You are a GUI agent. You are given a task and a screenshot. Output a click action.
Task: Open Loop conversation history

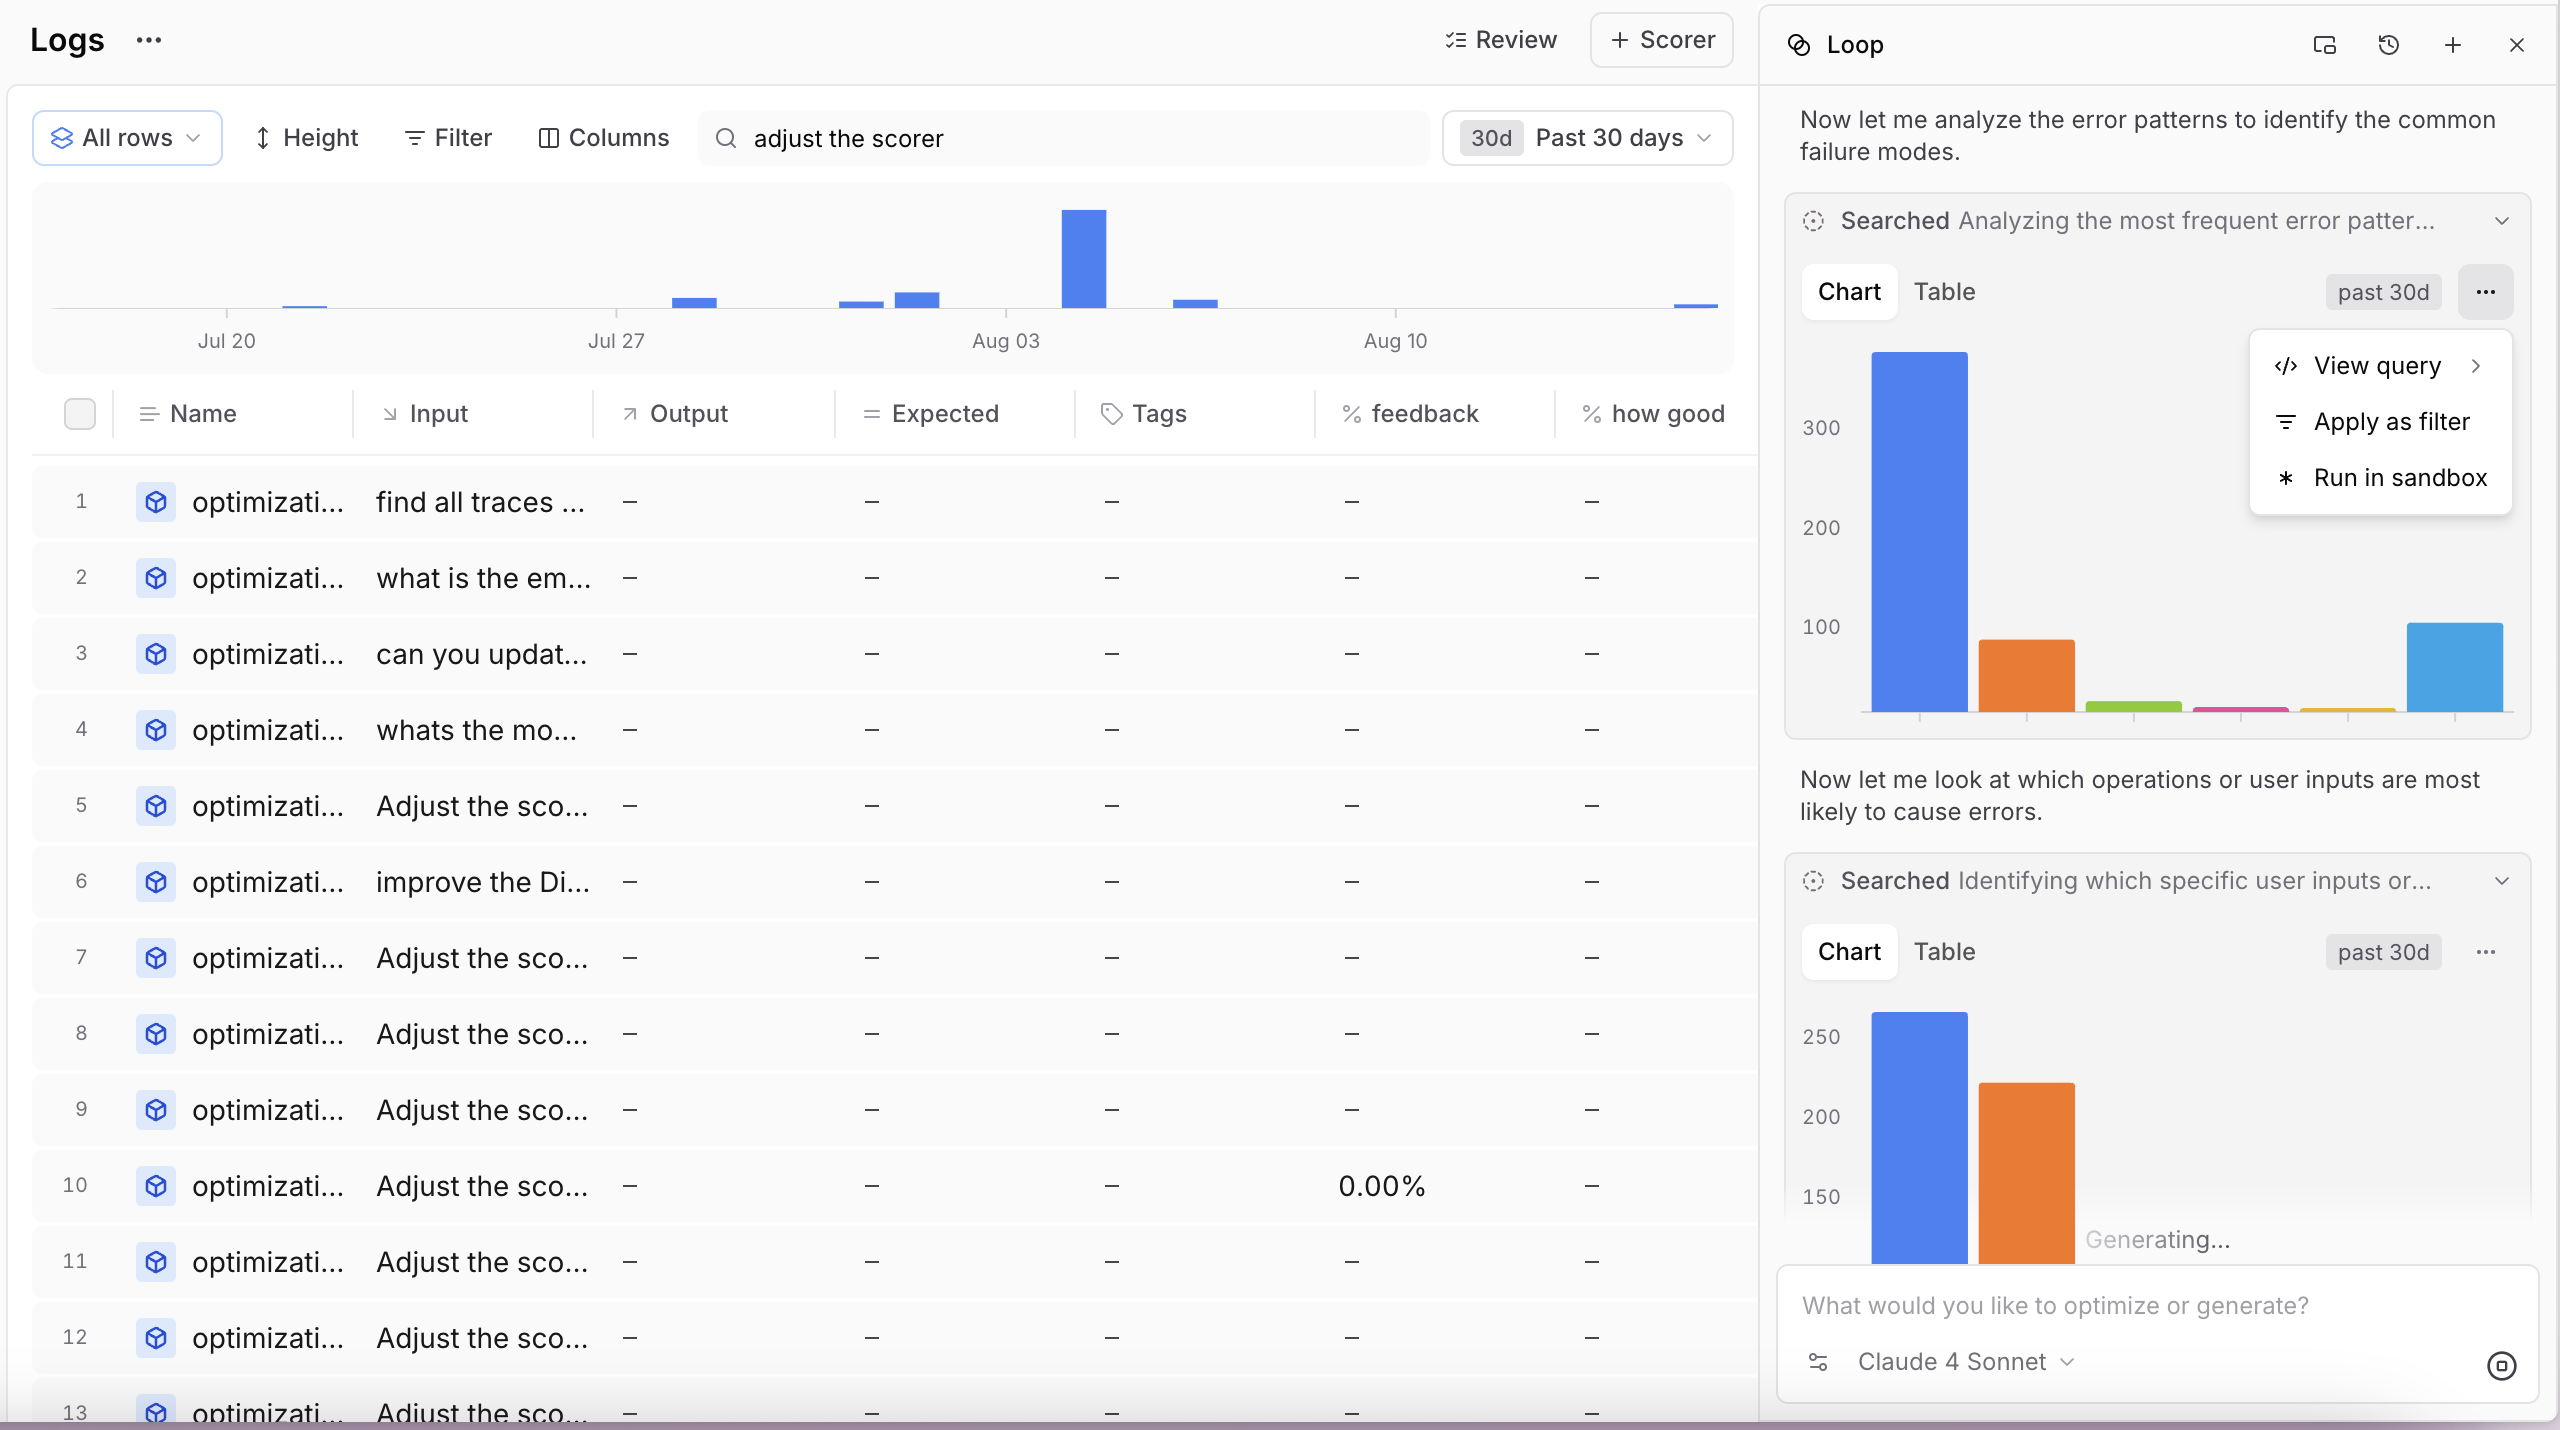coord(2389,45)
